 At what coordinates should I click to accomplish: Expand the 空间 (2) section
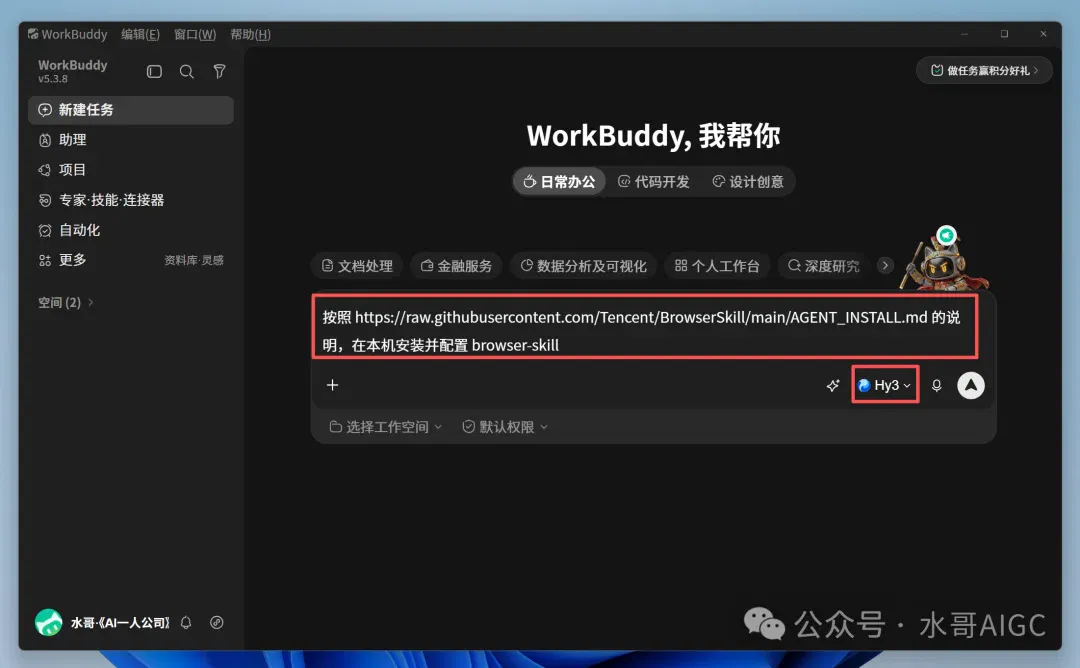[66, 302]
